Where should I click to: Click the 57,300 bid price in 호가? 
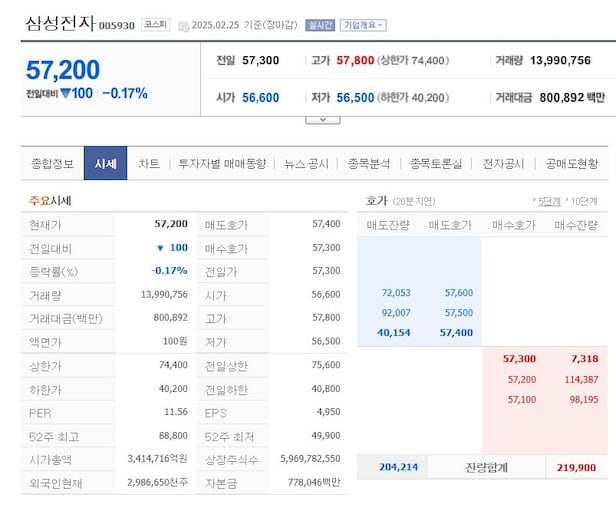click(x=519, y=358)
